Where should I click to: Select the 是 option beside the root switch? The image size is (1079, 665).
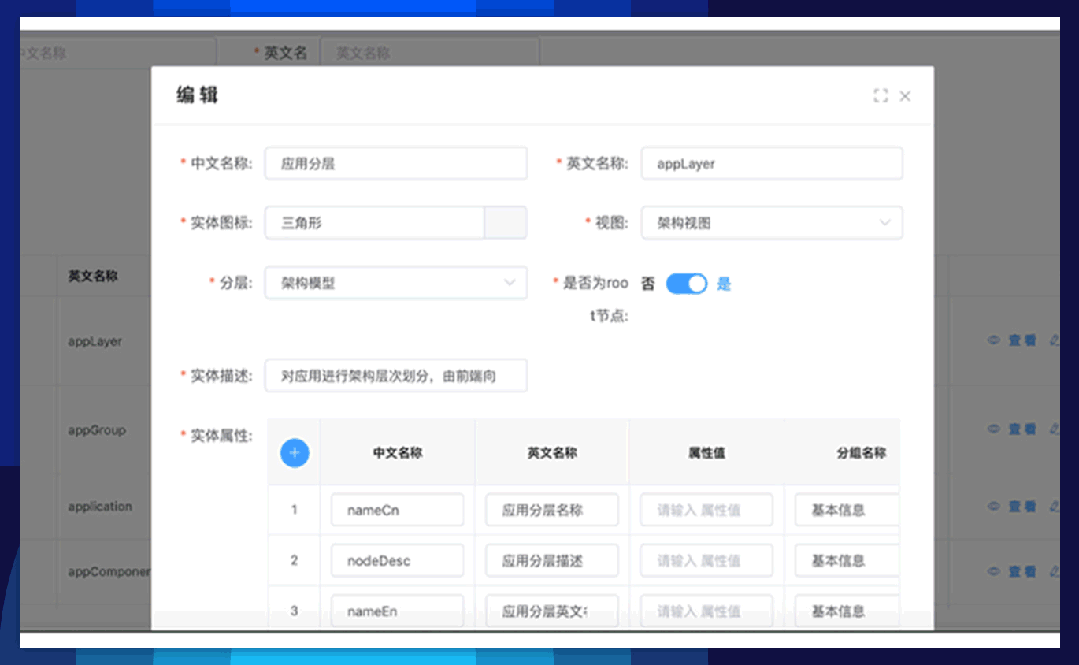pos(724,284)
